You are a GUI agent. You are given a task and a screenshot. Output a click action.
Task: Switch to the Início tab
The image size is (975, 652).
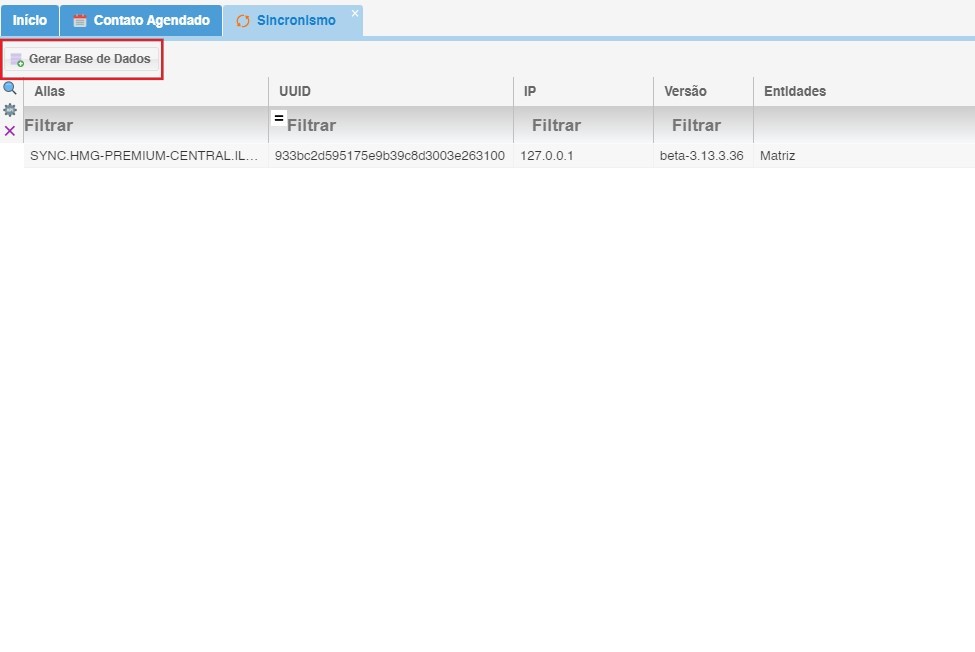coord(29,21)
